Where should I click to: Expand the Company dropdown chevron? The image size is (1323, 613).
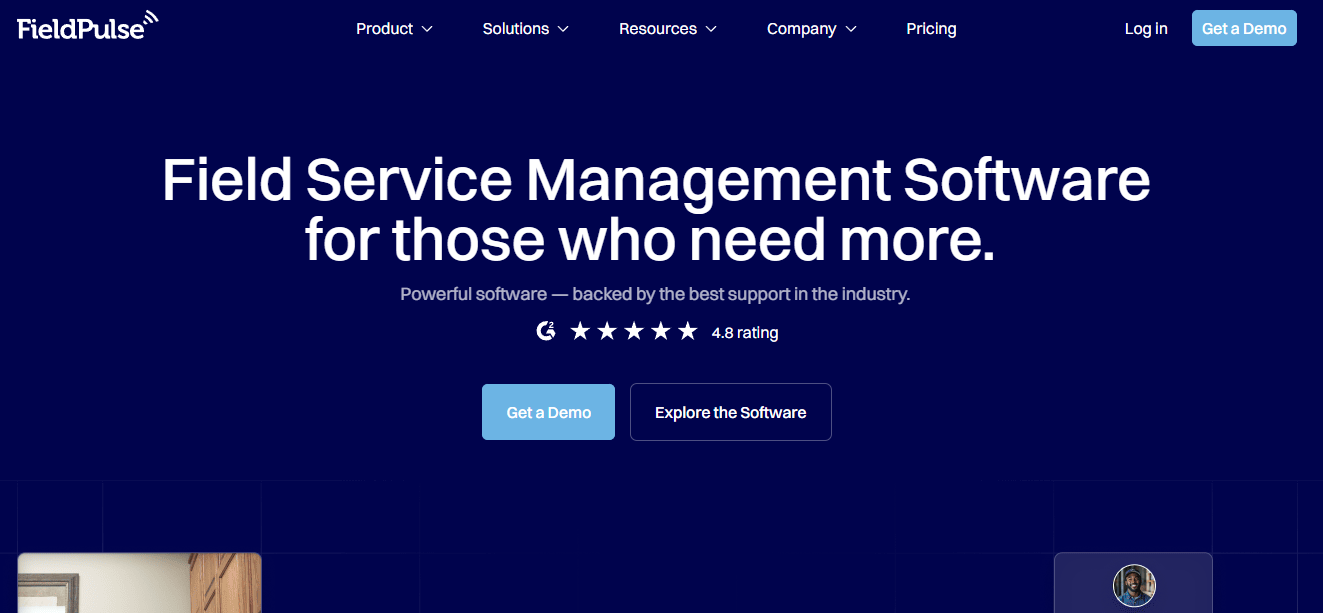(x=851, y=29)
